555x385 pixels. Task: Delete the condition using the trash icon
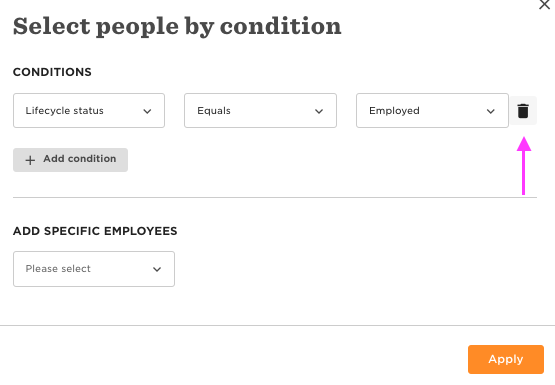pos(523,111)
